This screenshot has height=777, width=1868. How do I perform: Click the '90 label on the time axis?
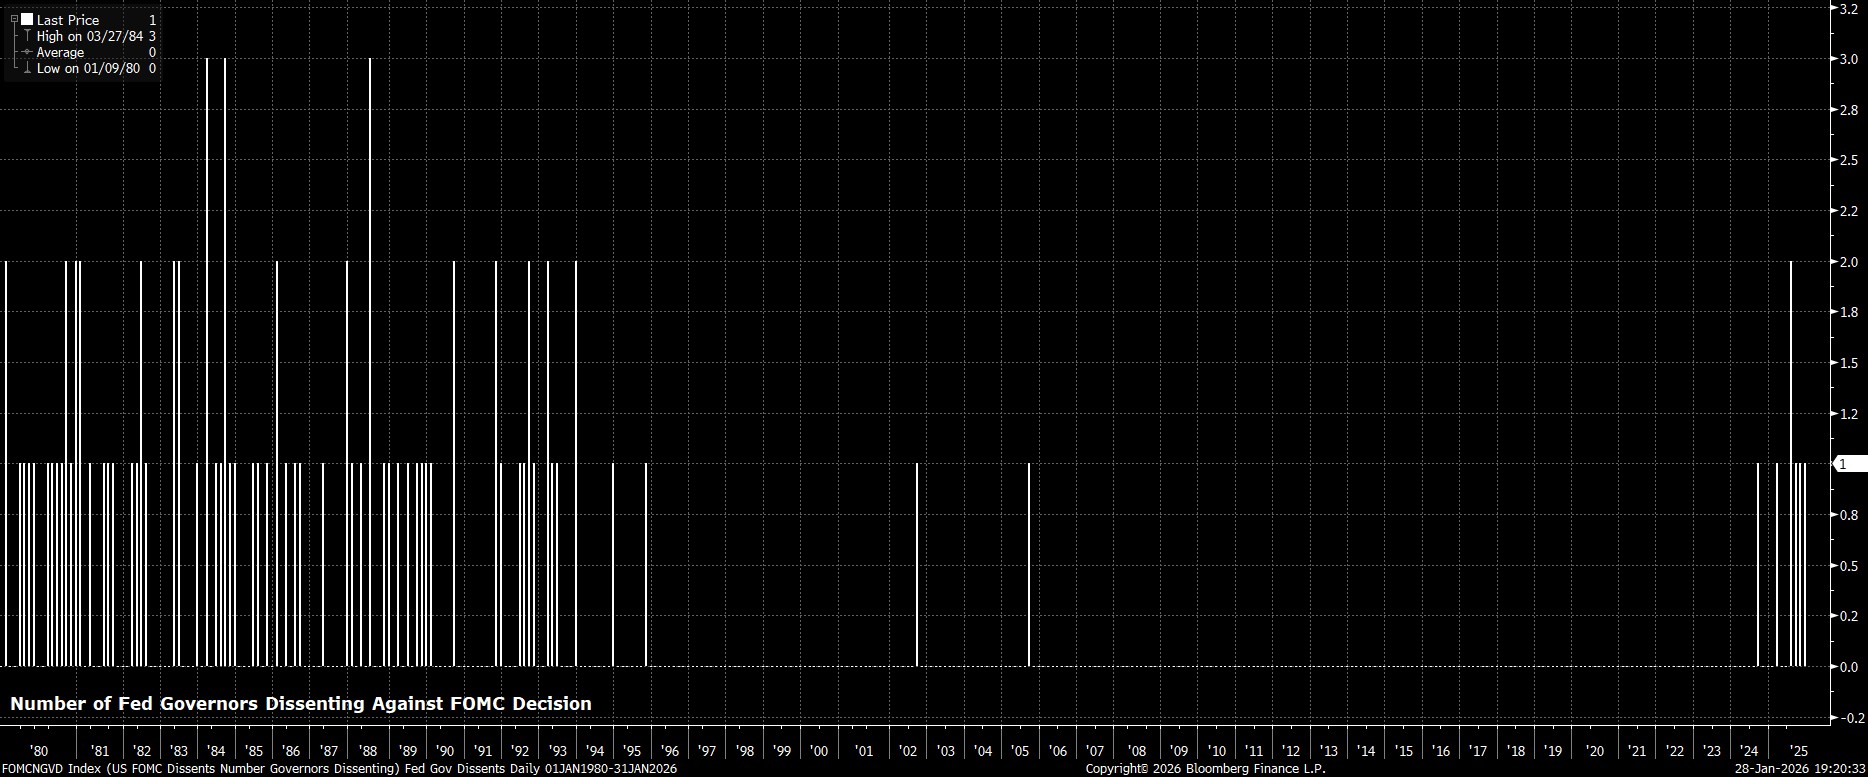[x=445, y=751]
